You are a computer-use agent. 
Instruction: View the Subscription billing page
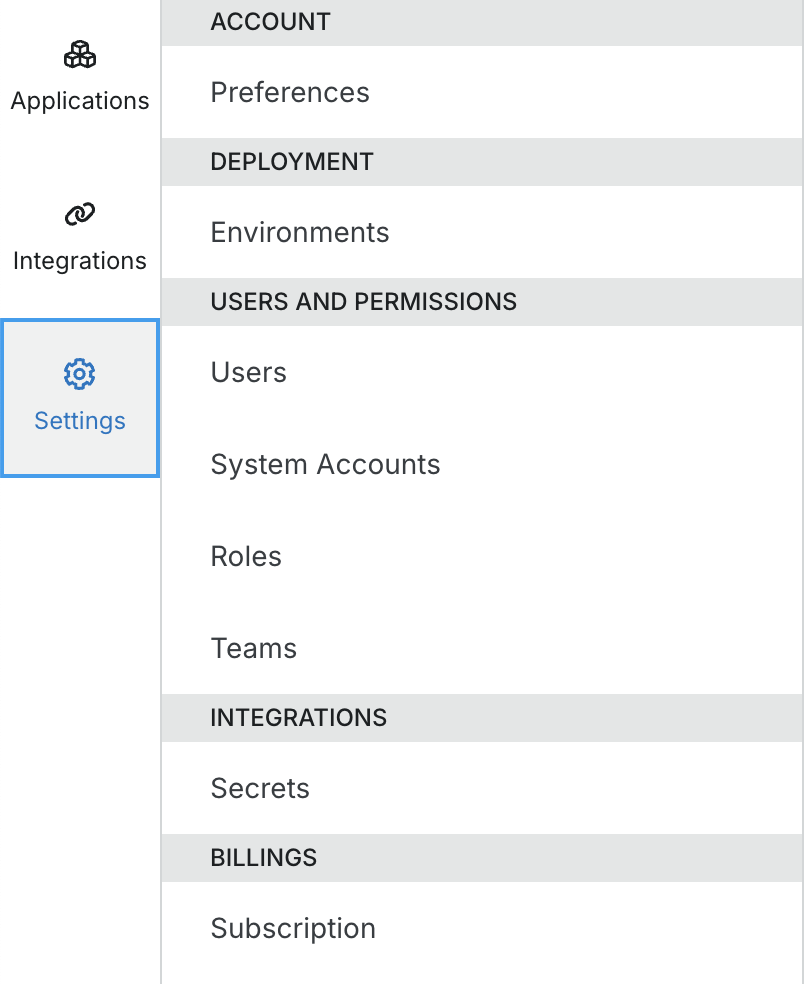pos(293,928)
